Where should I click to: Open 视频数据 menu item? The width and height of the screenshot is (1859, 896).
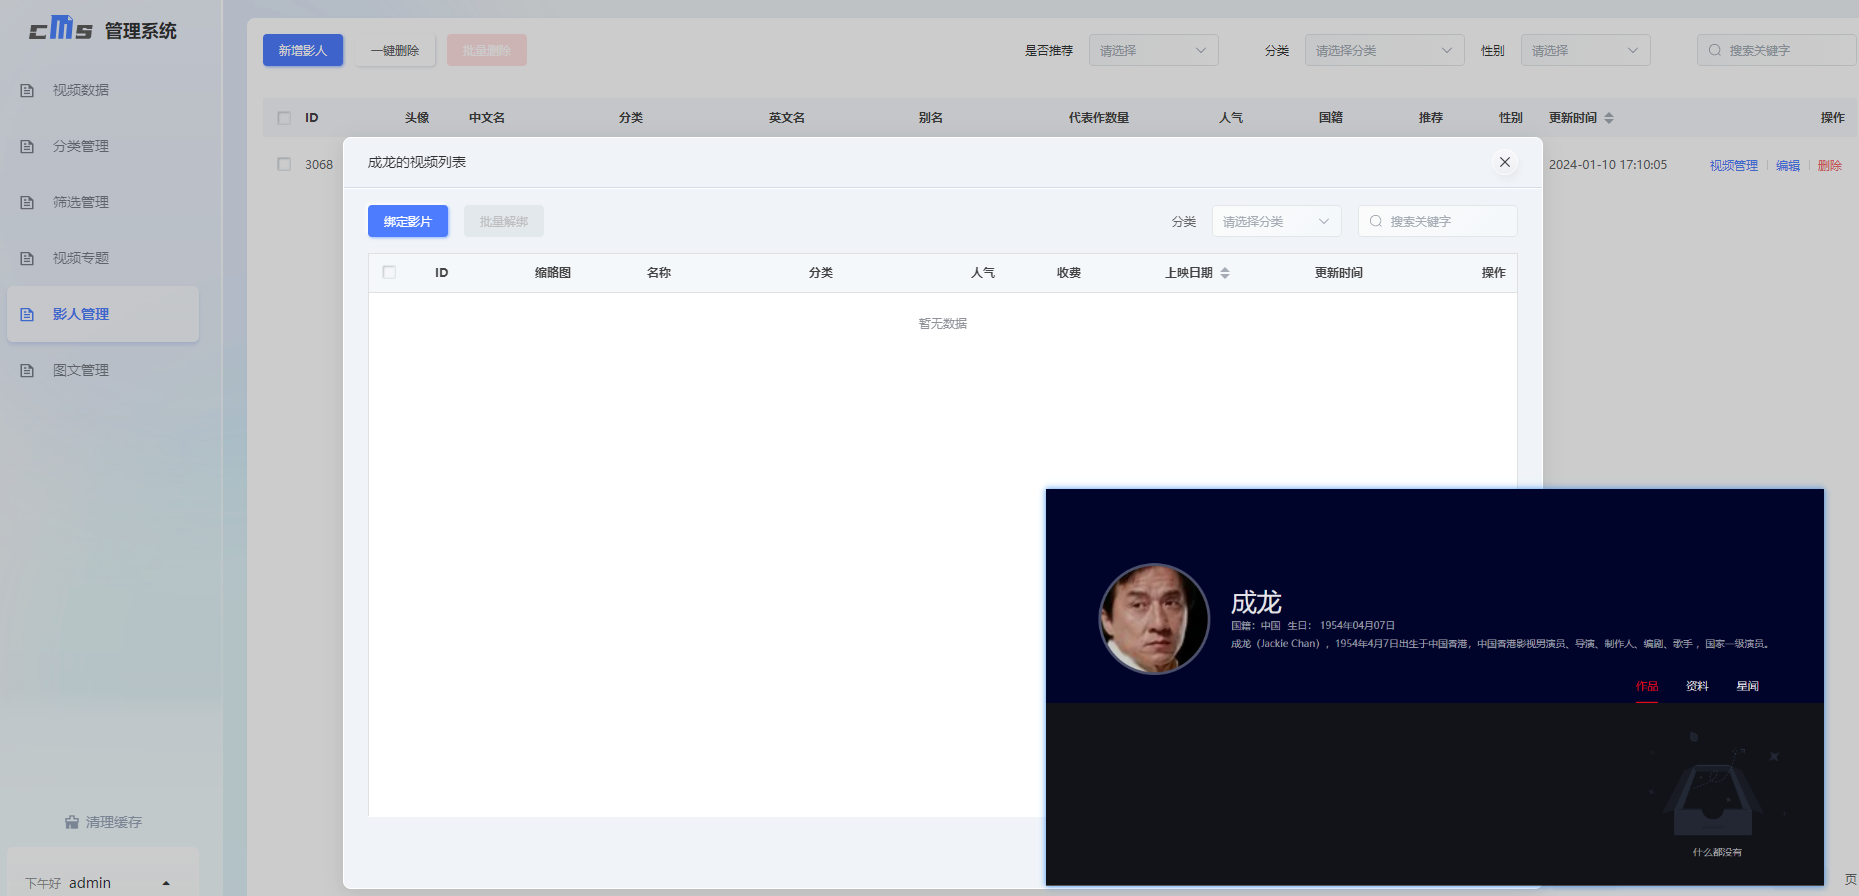coord(103,90)
